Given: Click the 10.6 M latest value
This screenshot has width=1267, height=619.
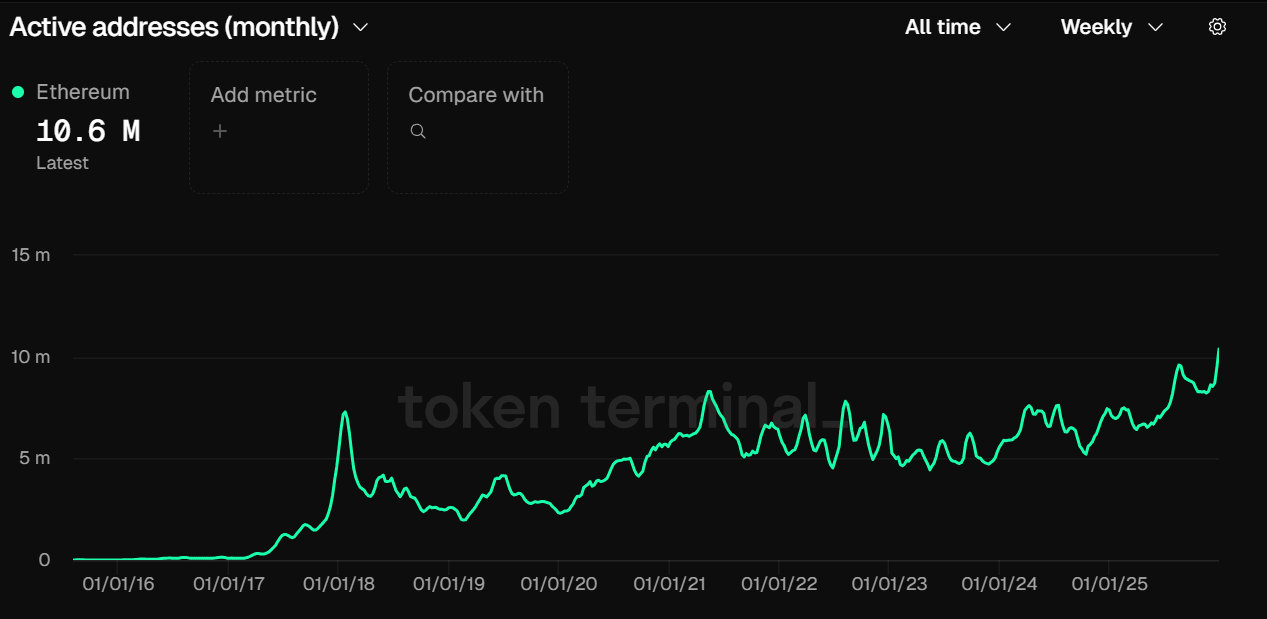Looking at the screenshot, I should tap(88, 131).
